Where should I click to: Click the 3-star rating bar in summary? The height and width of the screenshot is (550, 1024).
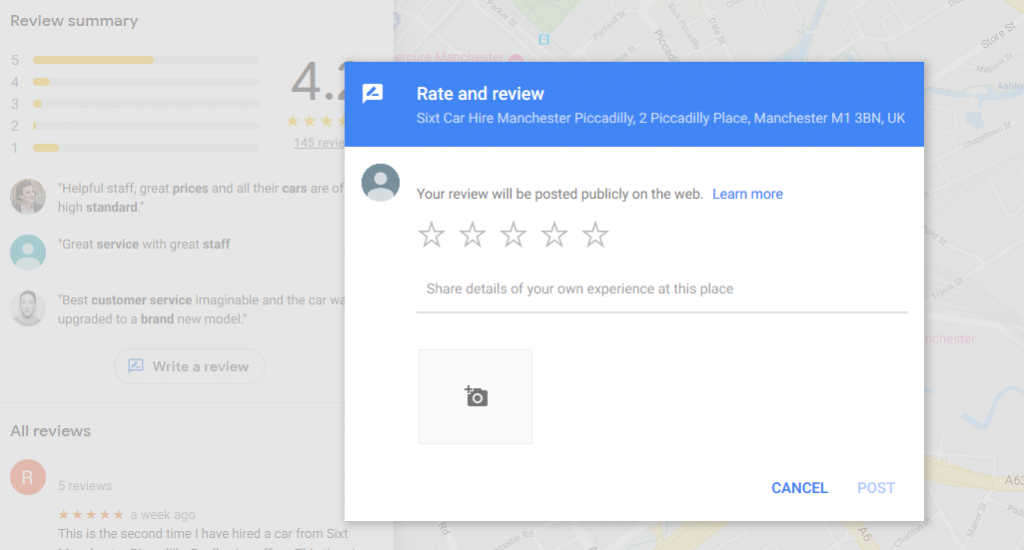pos(146,104)
